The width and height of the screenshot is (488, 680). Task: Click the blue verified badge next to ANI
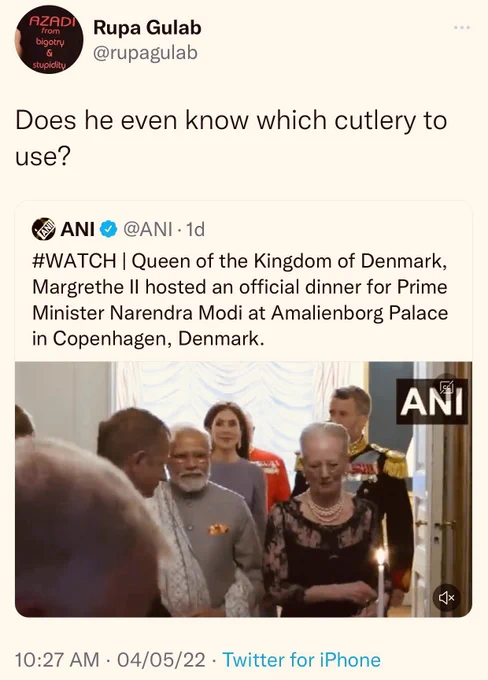pyautogui.click(x=108, y=229)
